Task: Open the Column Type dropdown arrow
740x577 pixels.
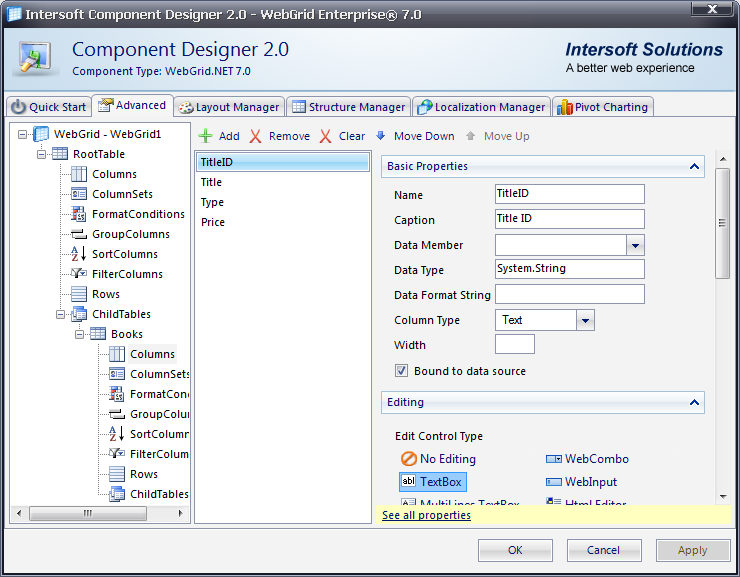Action: [586, 320]
